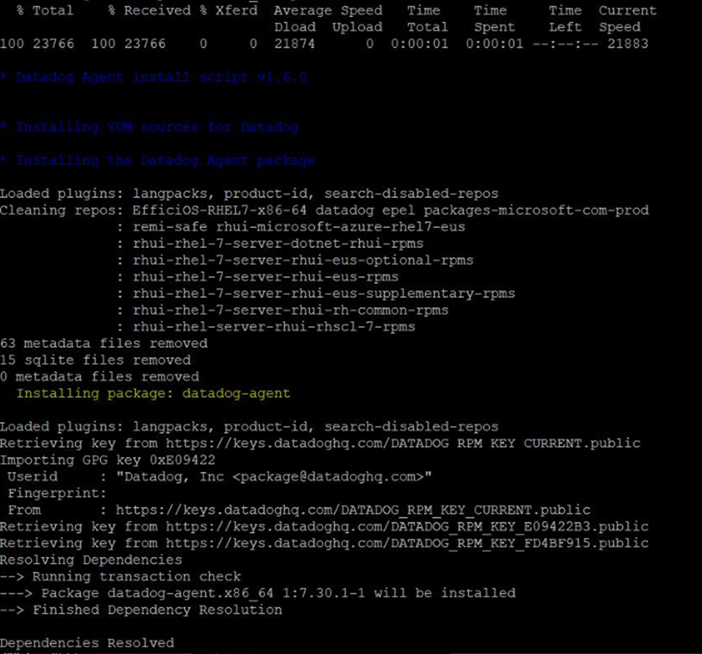
Task: Click the 'Datadog Agent install script v1.6.0' line
Action: pos(154,77)
